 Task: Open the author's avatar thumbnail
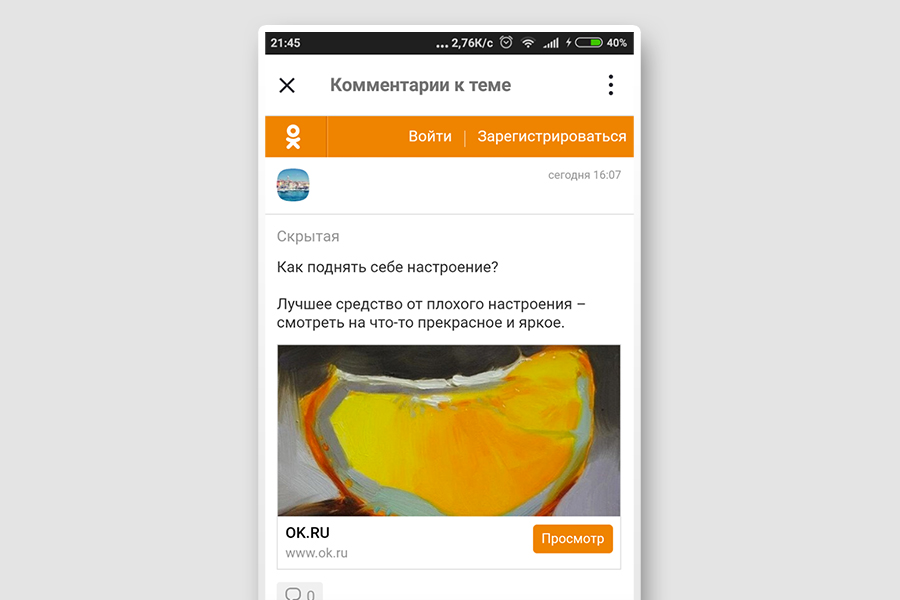(x=293, y=185)
